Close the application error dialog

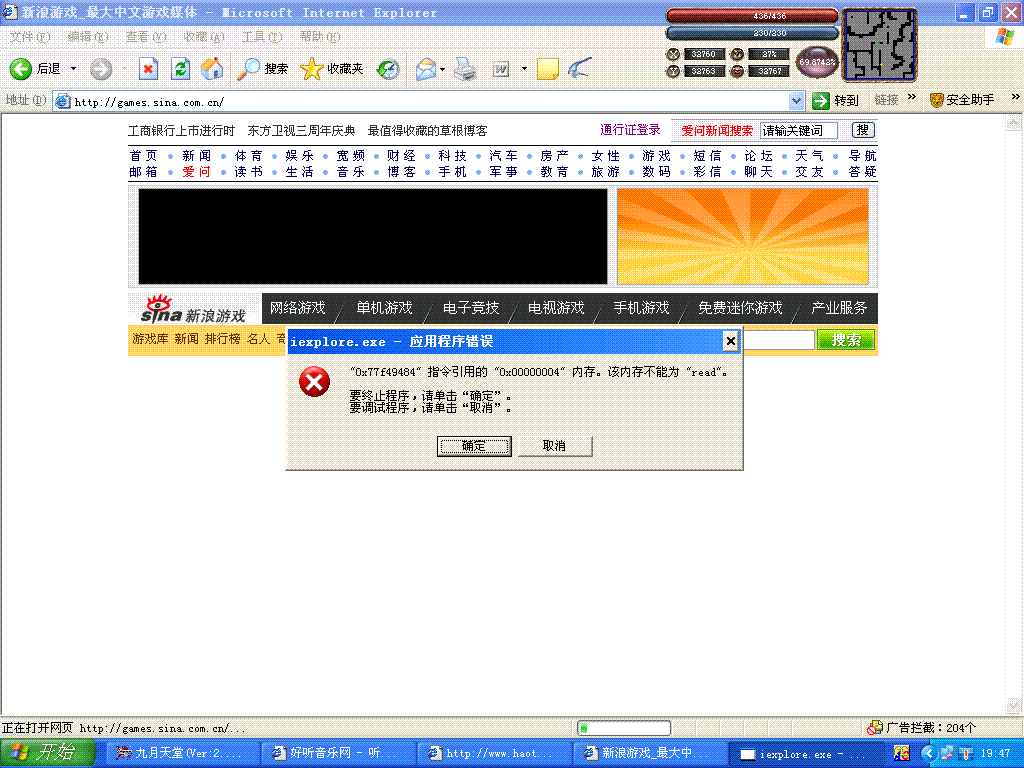point(730,341)
